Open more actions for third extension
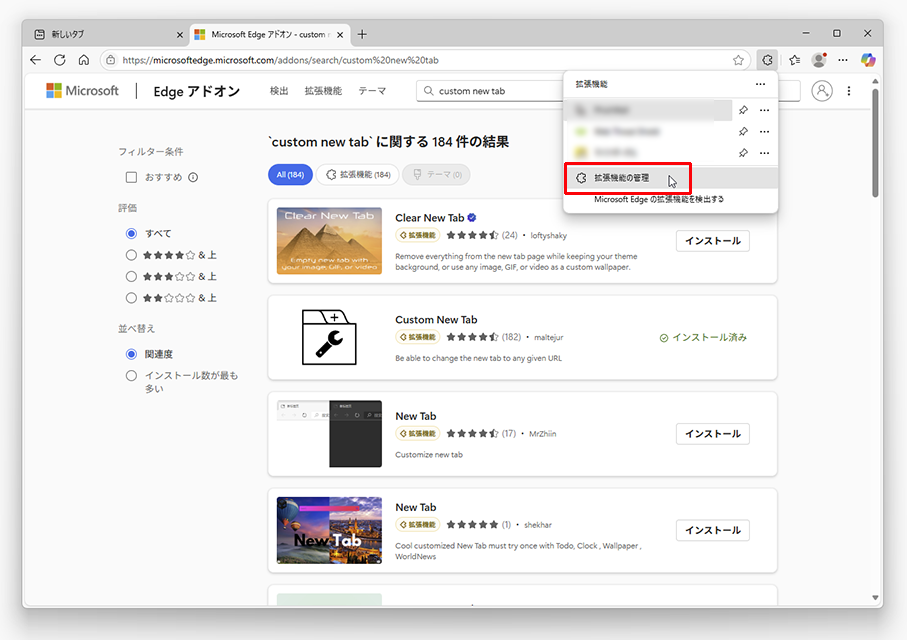Image resolution: width=907 pixels, height=640 pixels. click(x=764, y=153)
